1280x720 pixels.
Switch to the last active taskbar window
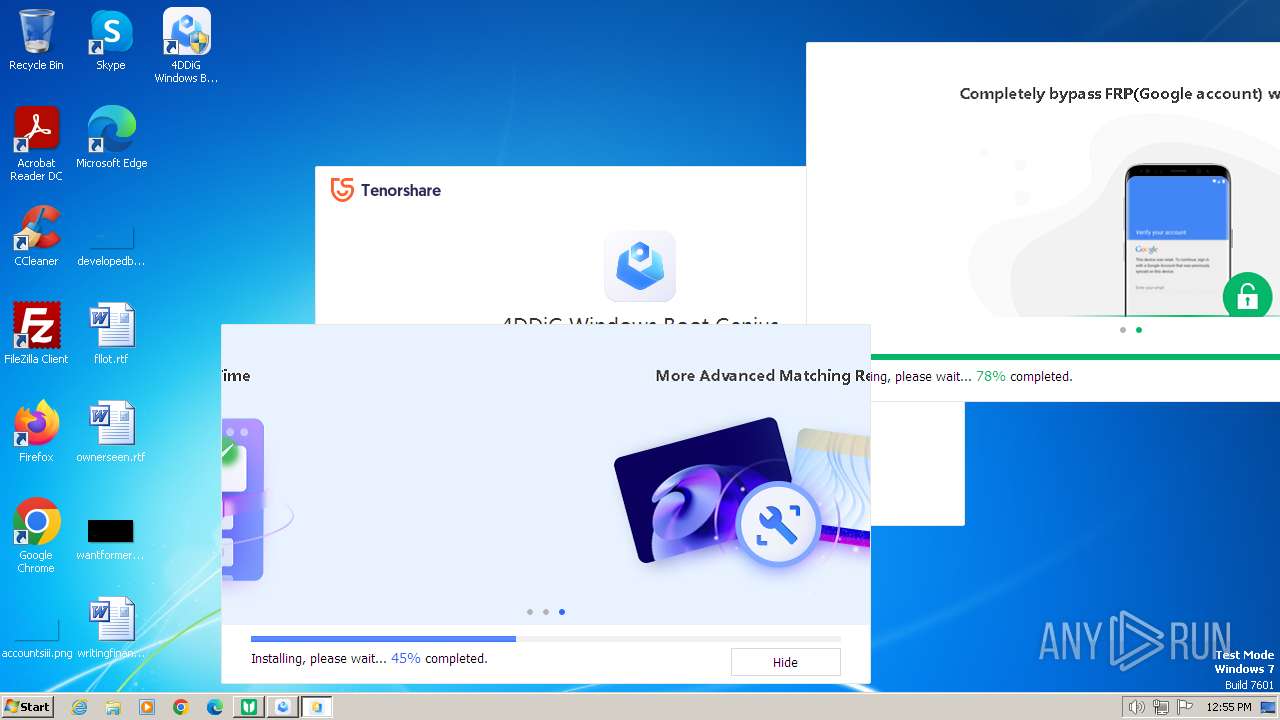pyautogui.click(x=317, y=707)
